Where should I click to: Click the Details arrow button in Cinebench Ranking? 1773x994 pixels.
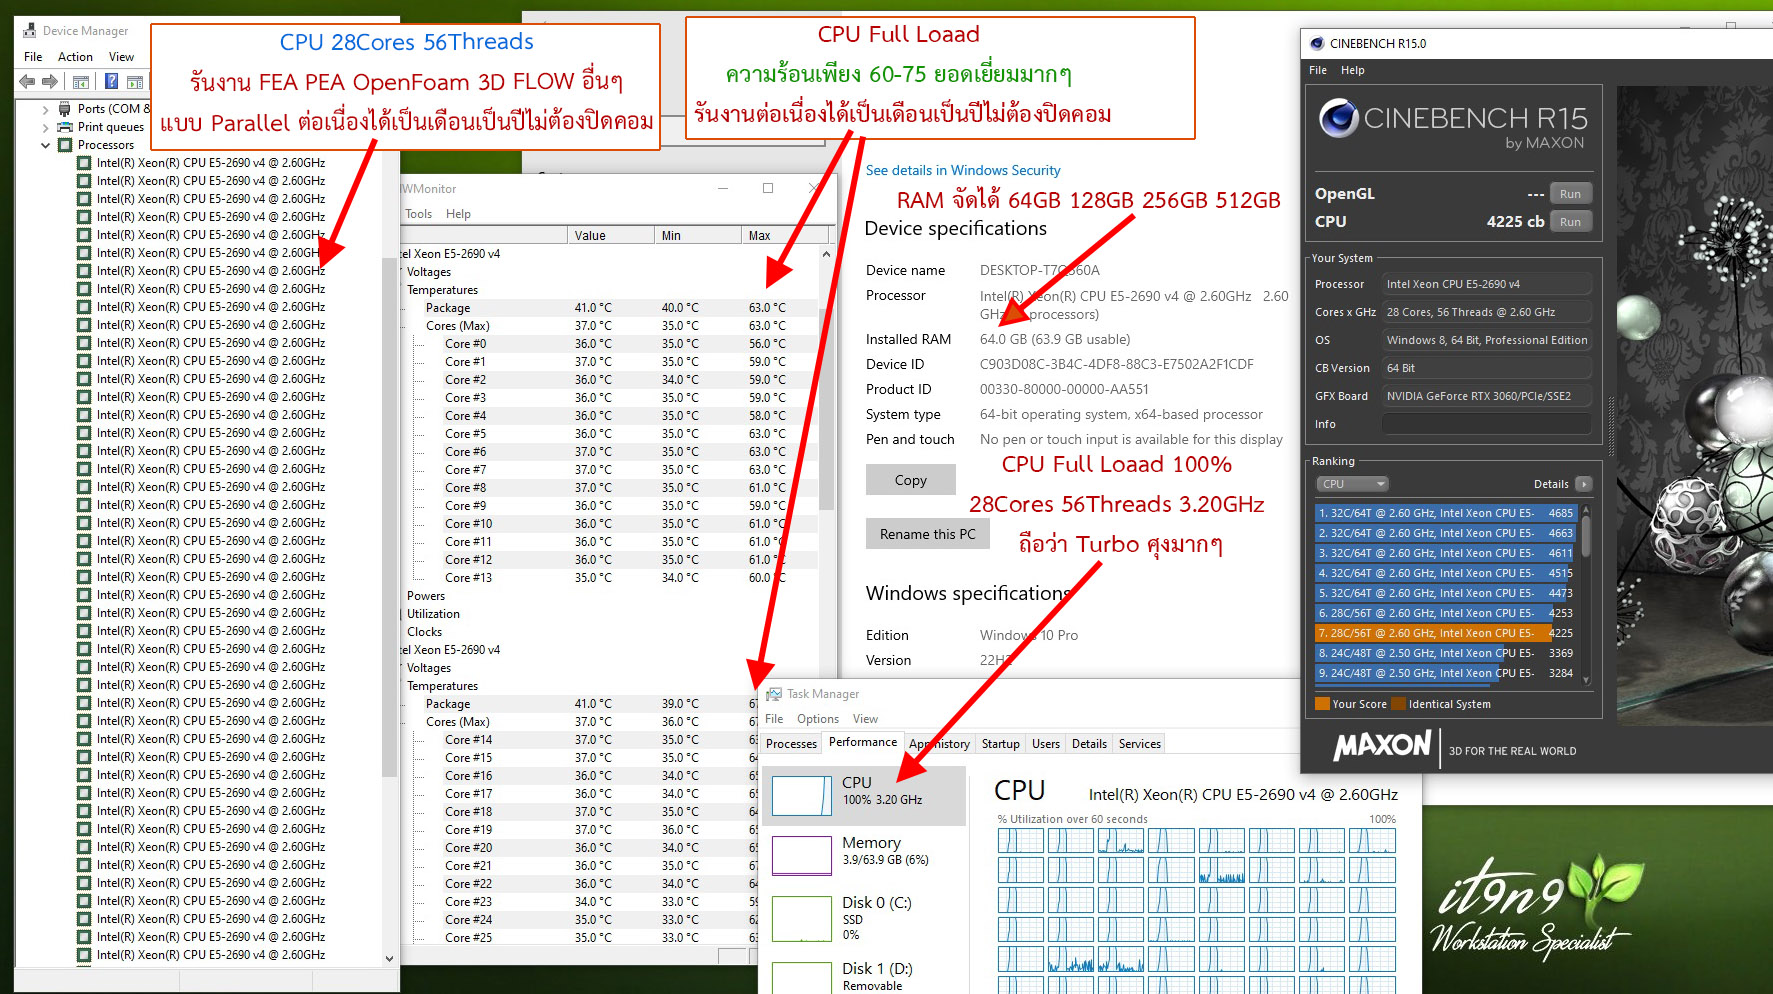pyautogui.click(x=1583, y=484)
